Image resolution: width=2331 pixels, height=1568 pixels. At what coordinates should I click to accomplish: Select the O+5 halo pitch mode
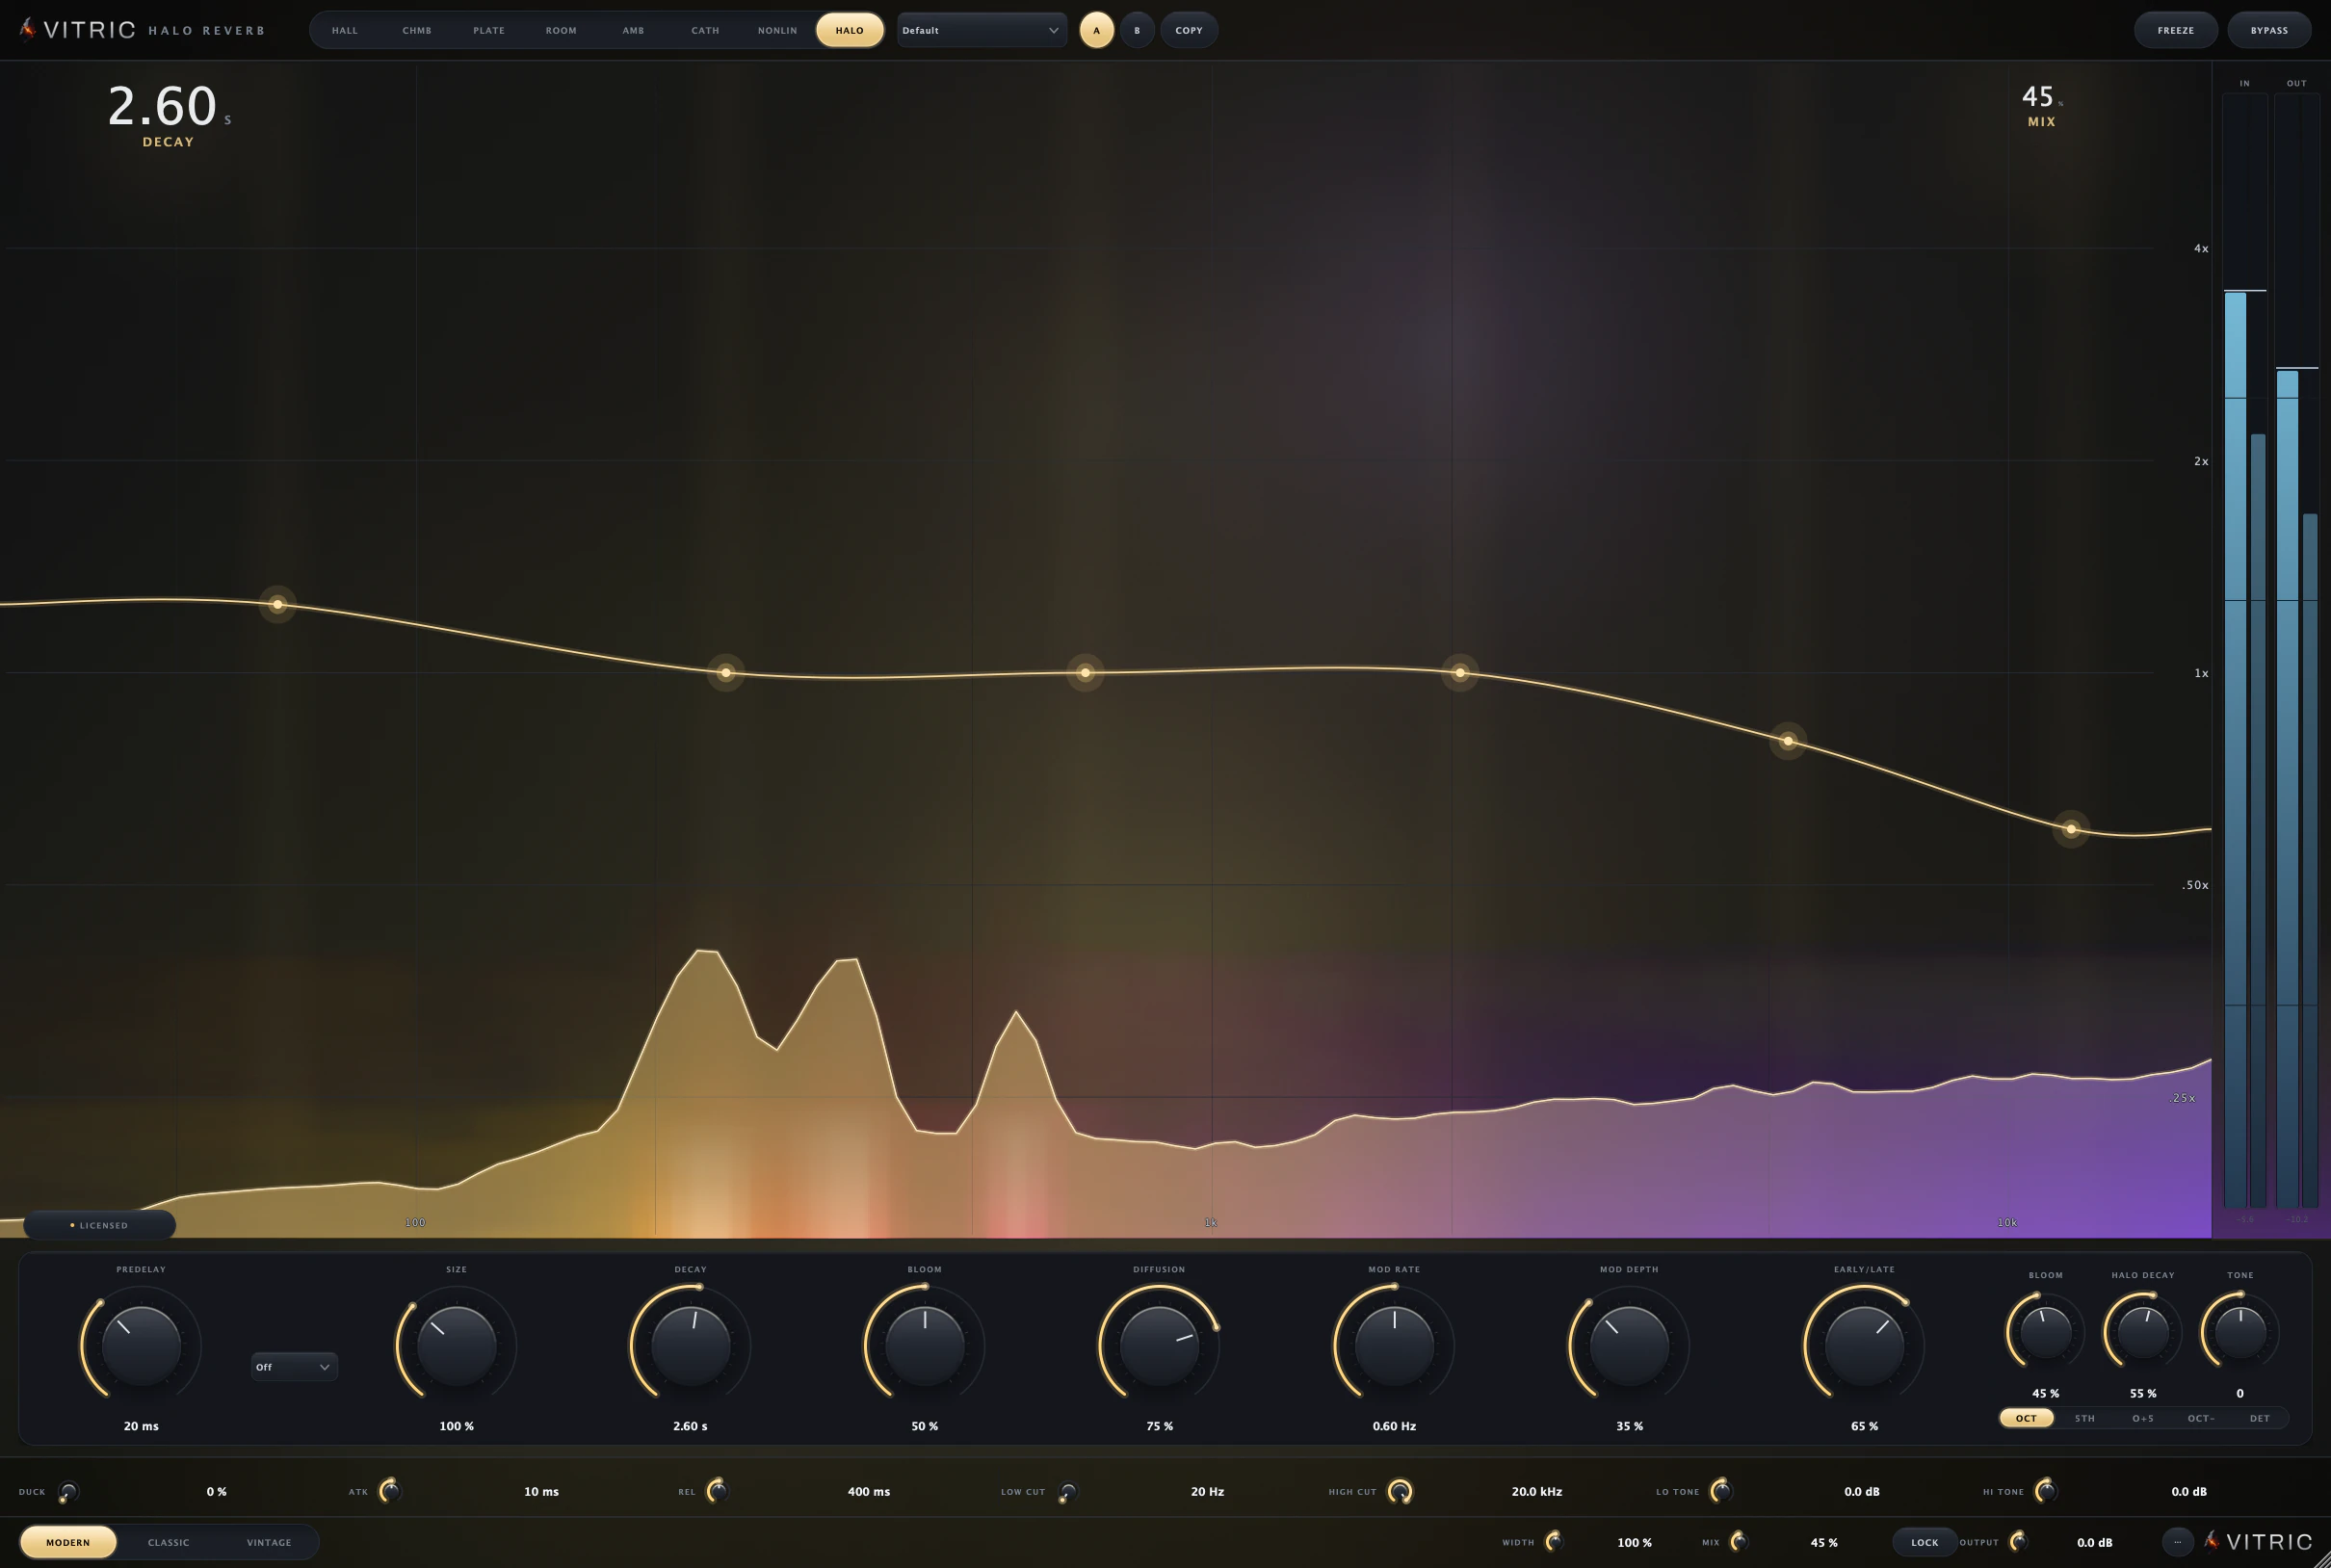coord(2142,1418)
